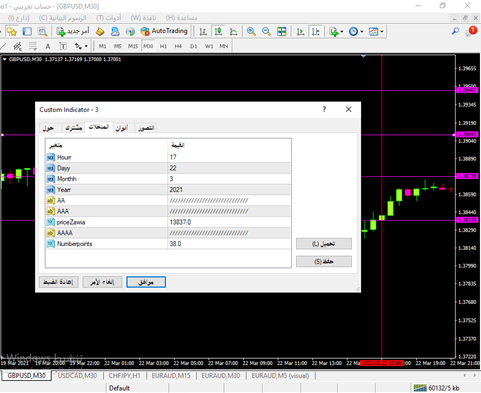This screenshot has height=393, width=481.
Task: Expand the periodicity clock dropdown arrow
Action: (x=362, y=32)
